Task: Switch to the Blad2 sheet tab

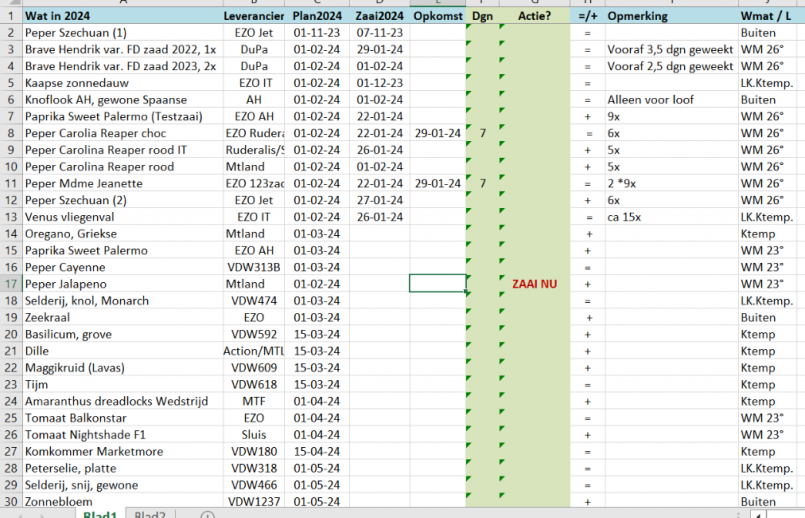Action: [x=150, y=516]
